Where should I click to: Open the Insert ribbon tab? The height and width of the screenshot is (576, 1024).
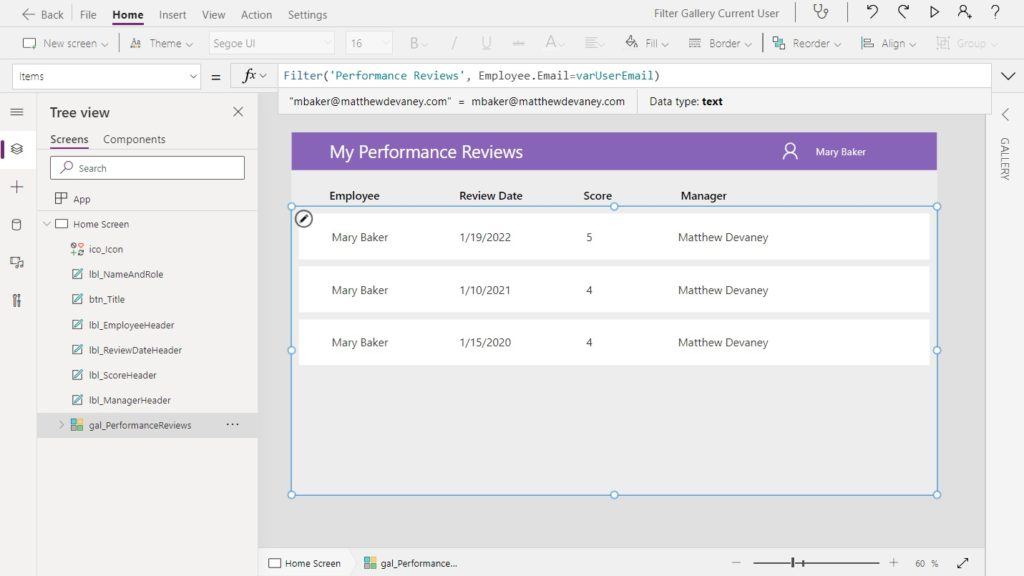(x=172, y=14)
